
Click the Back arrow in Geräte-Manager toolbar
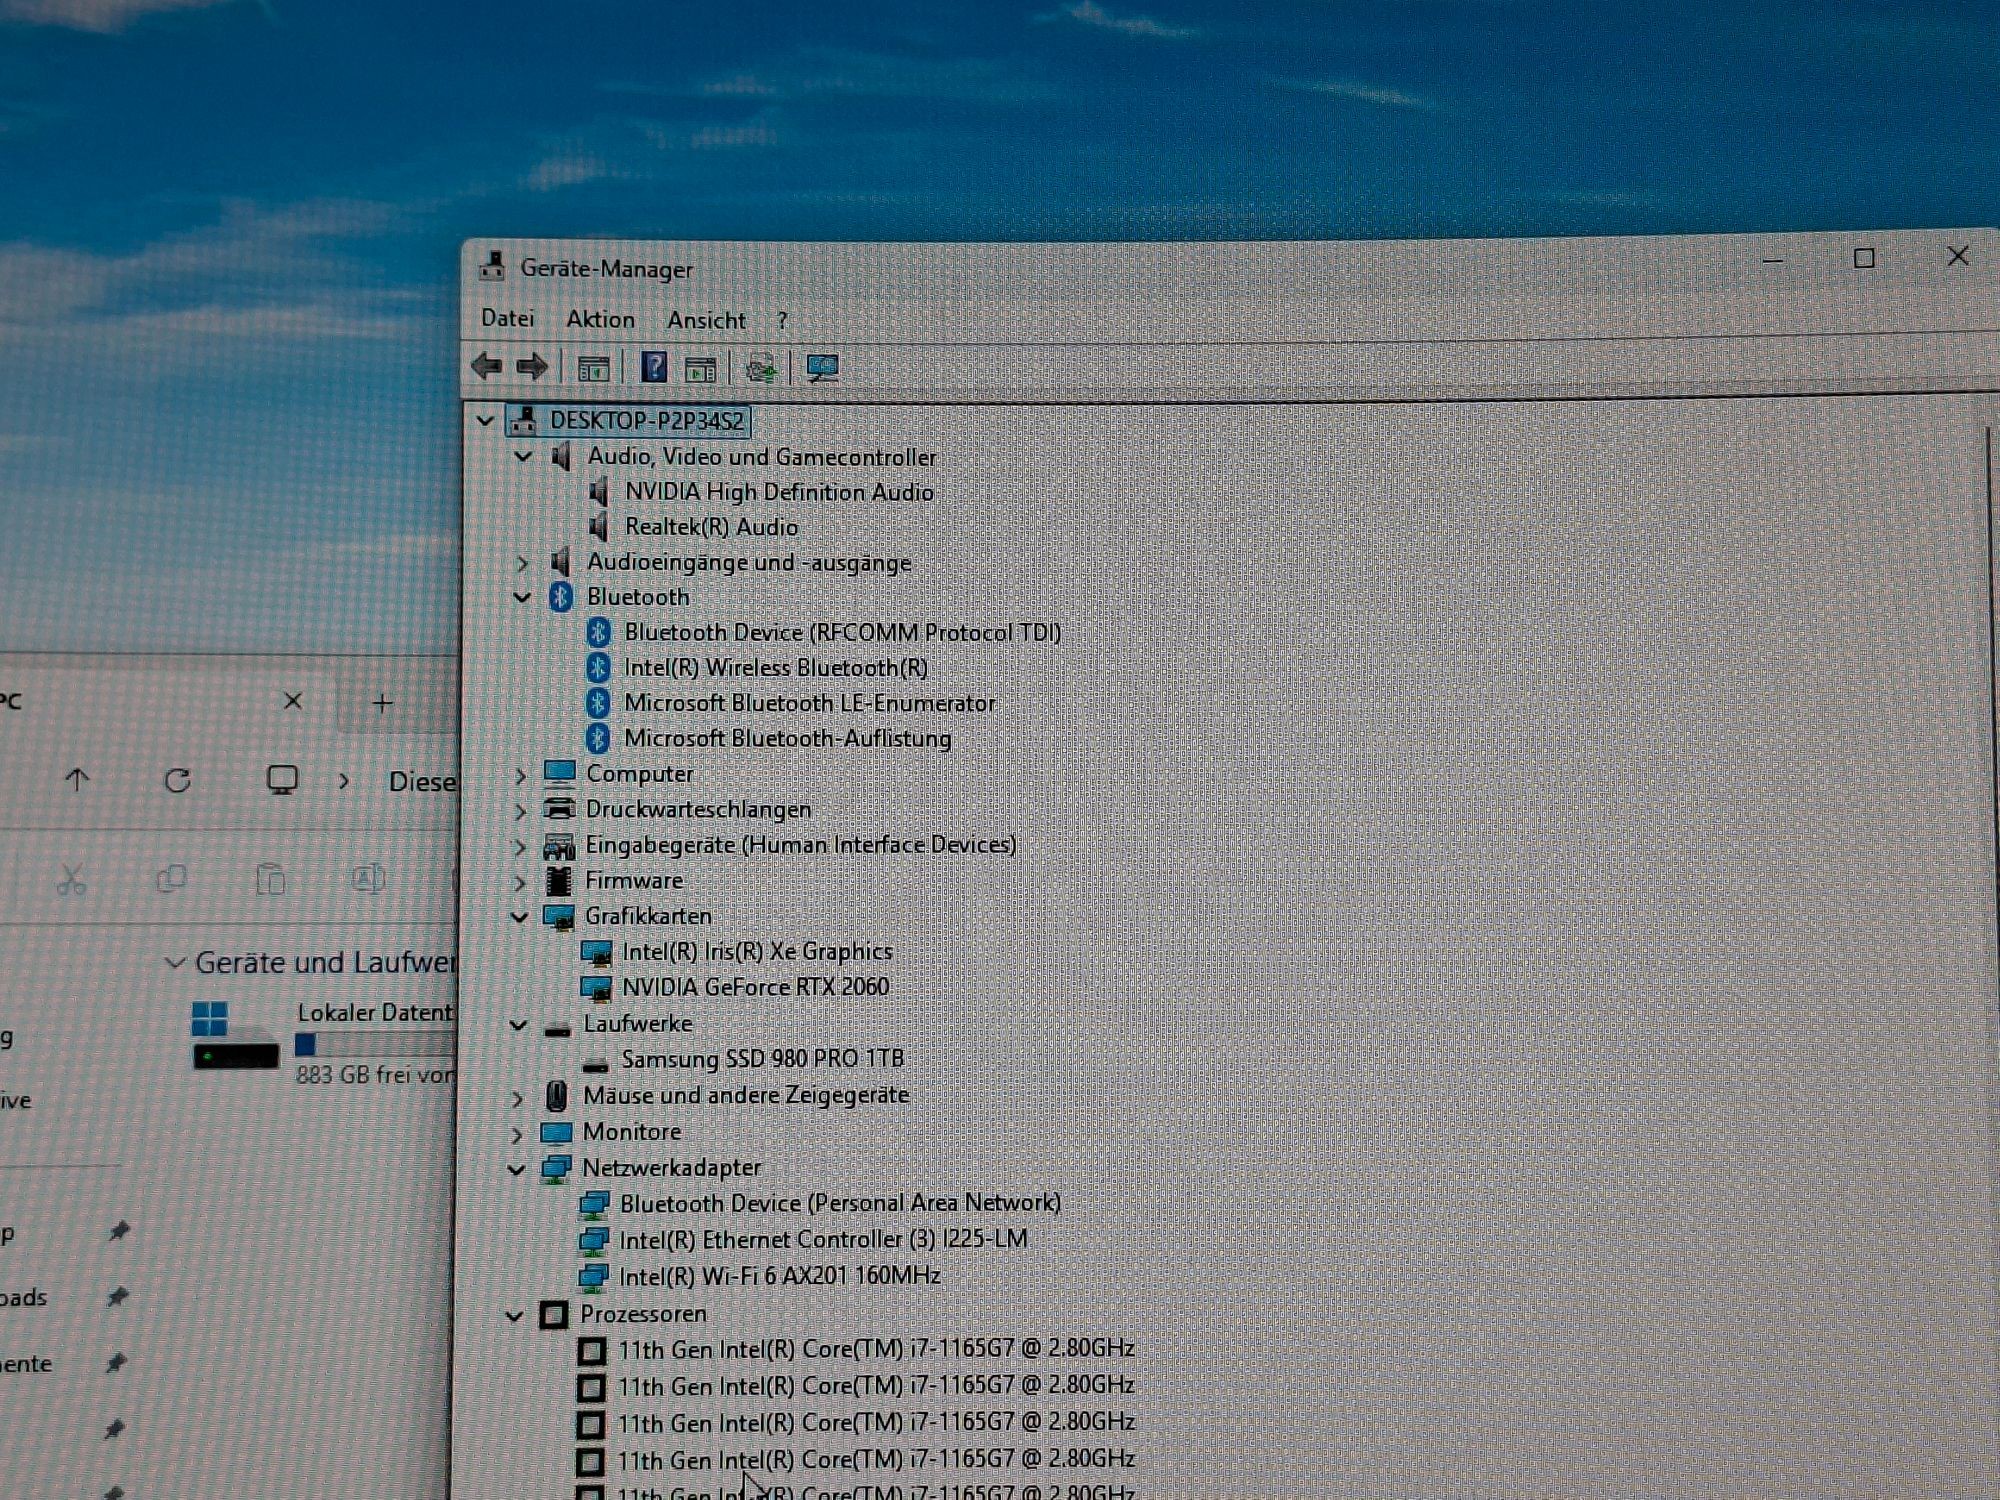[487, 367]
